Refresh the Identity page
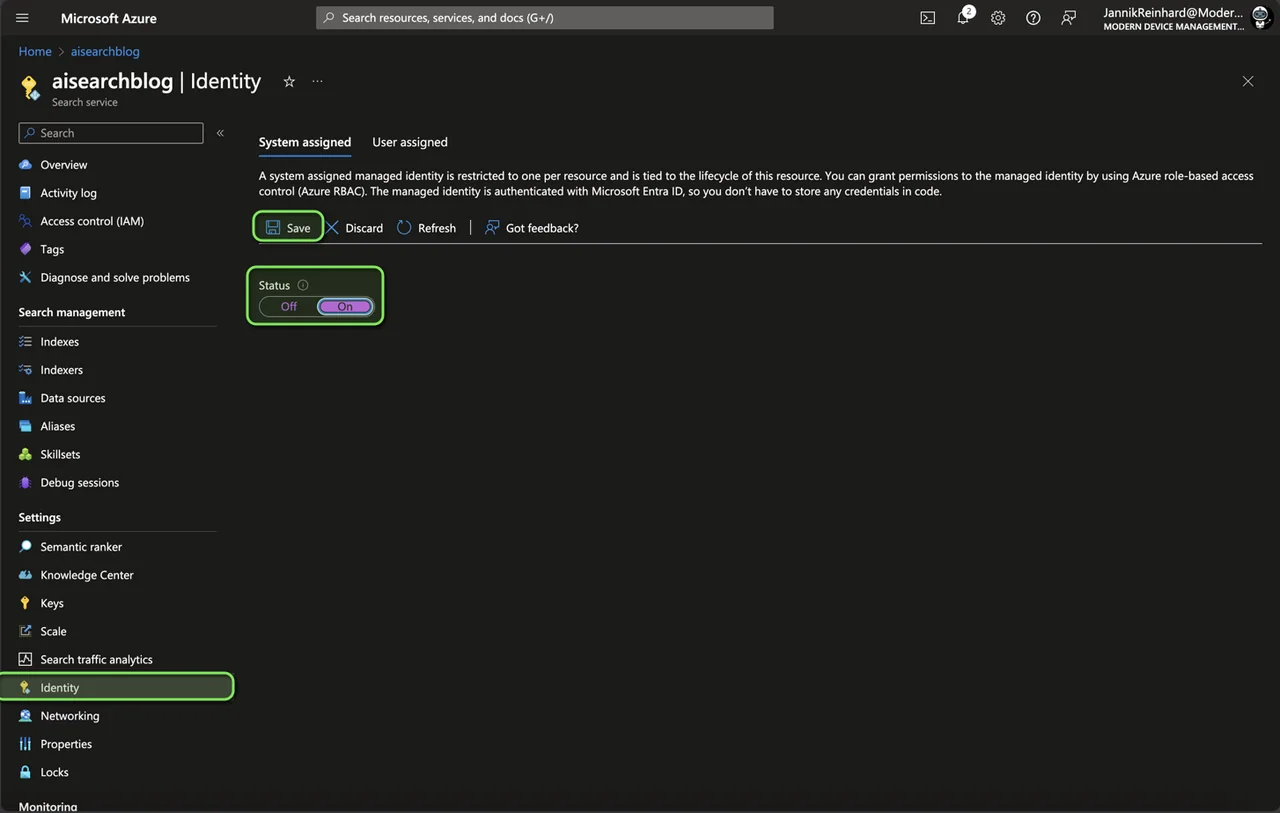The width and height of the screenshot is (1280, 813). coord(427,228)
